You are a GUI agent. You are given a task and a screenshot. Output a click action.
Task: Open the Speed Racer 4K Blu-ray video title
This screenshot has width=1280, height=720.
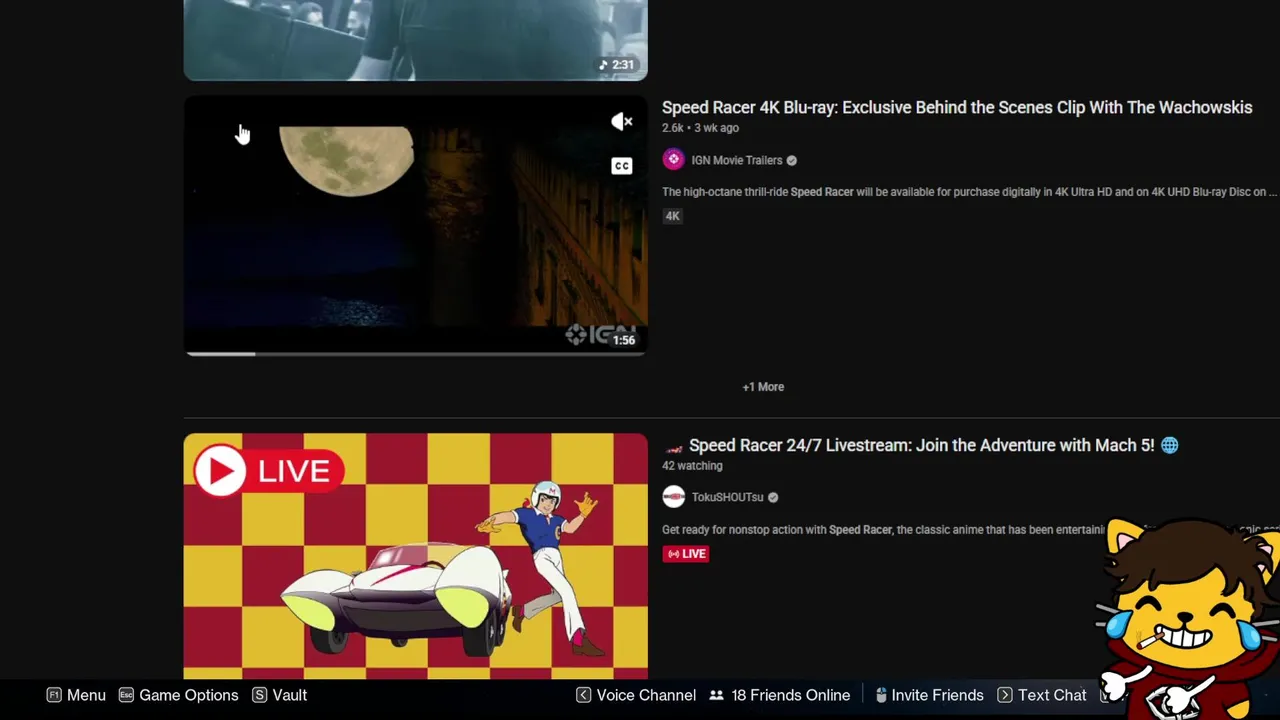coord(957,107)
